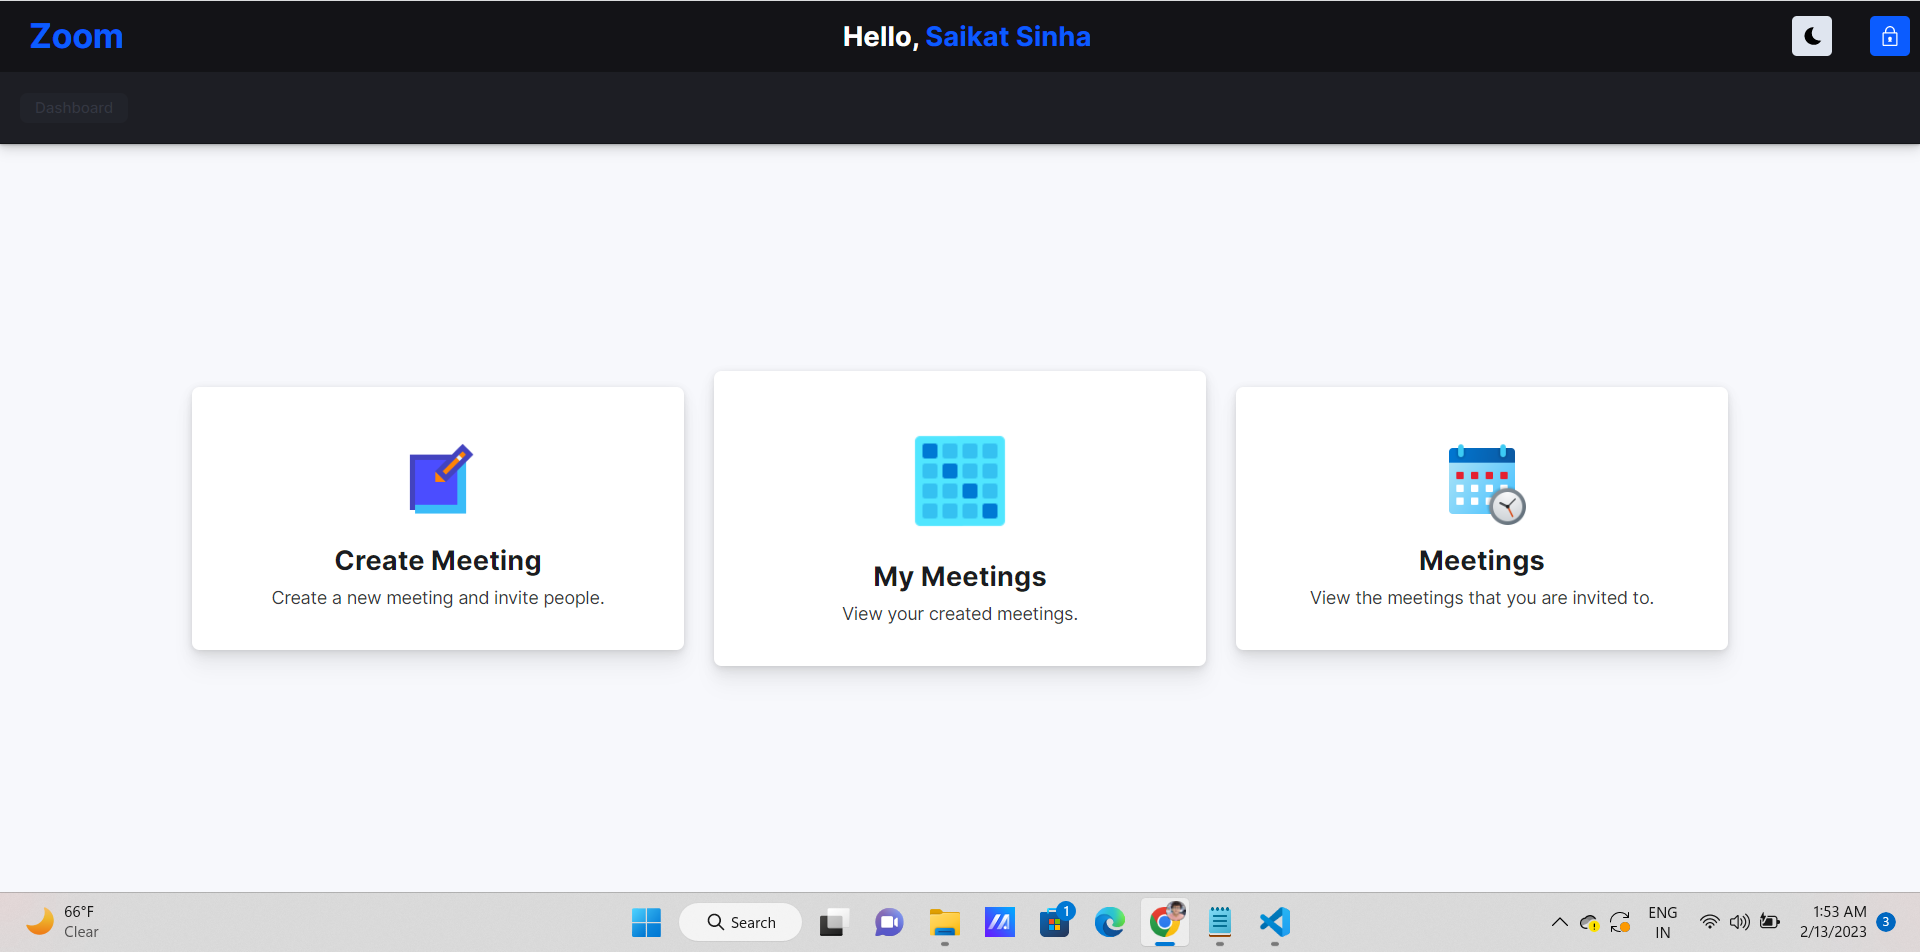Viewport: 1920px width, 952px height.
Task: Click the Create Meeting pencil icon
Action: pos(440,479)
